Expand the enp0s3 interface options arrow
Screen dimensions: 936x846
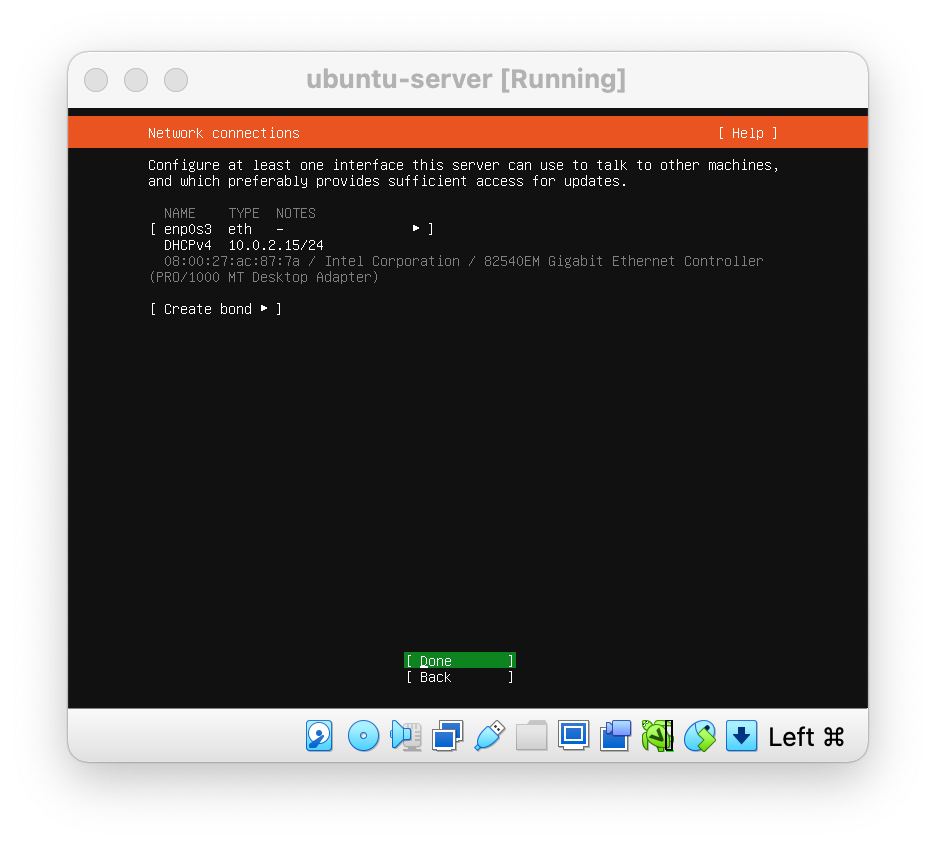click(x=416, y=229)
